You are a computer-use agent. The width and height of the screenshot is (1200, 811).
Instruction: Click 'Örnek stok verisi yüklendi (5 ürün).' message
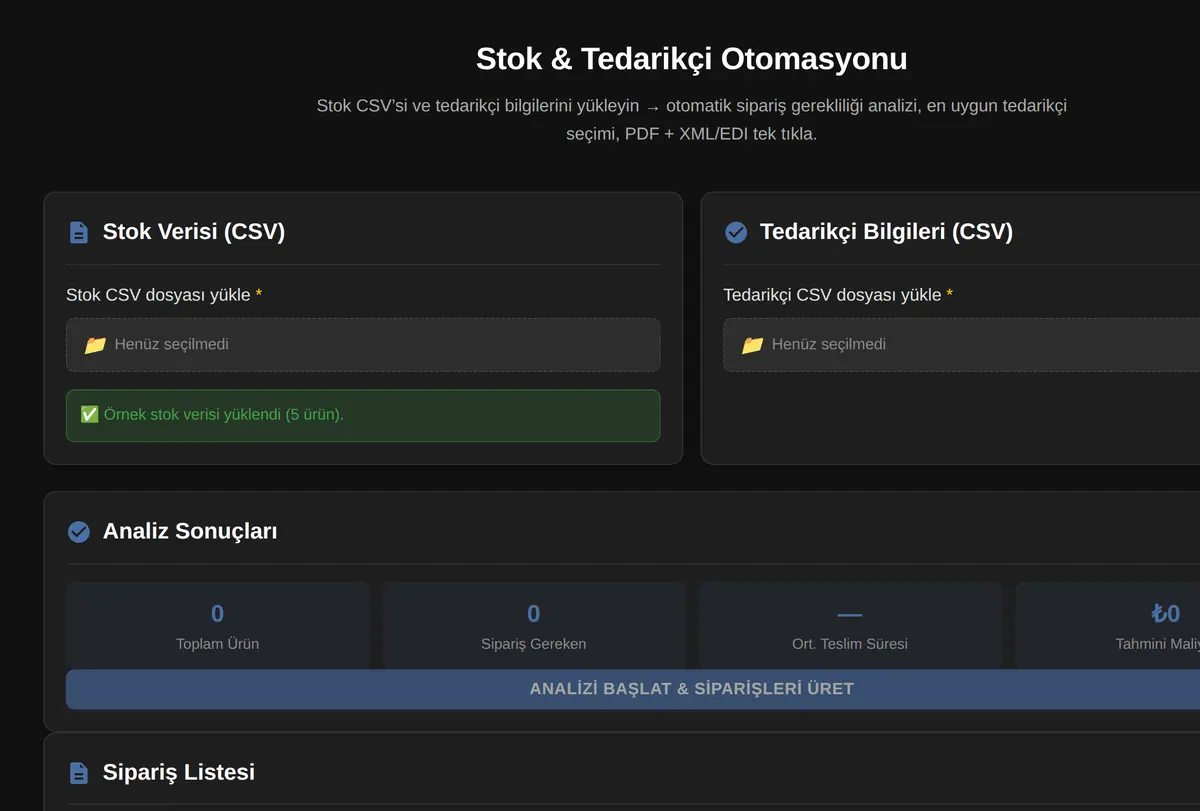click(363, 415)
